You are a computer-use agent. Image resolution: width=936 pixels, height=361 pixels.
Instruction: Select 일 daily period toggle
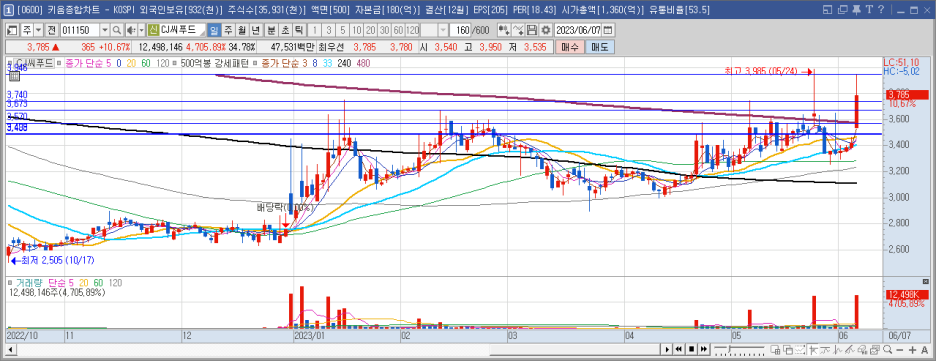(214, 30)
